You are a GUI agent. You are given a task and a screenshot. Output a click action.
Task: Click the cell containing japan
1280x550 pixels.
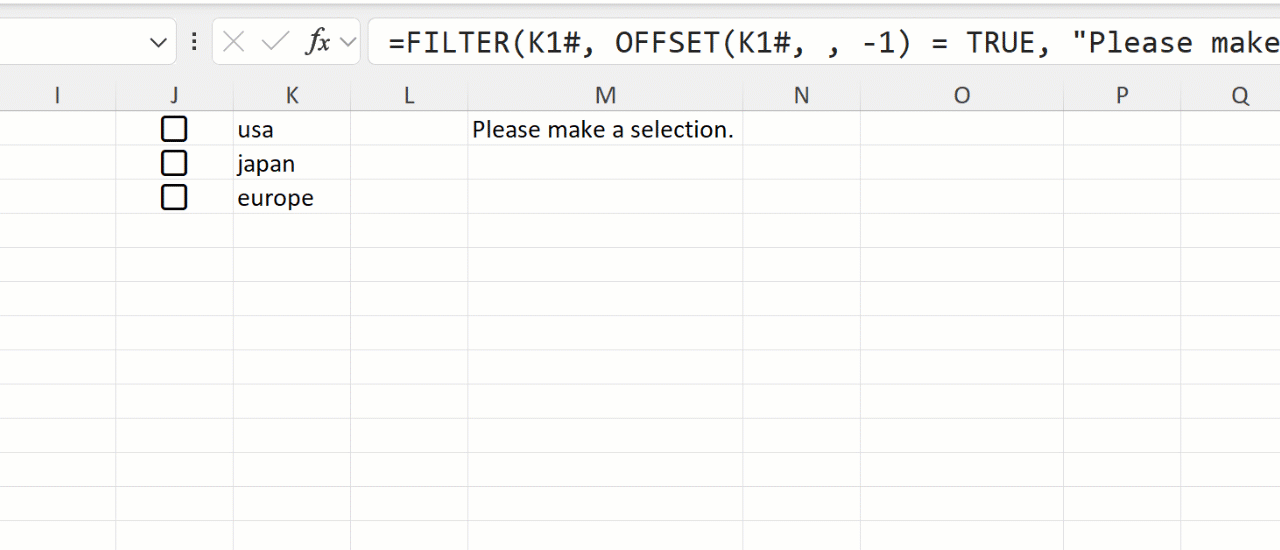(291, 163)
